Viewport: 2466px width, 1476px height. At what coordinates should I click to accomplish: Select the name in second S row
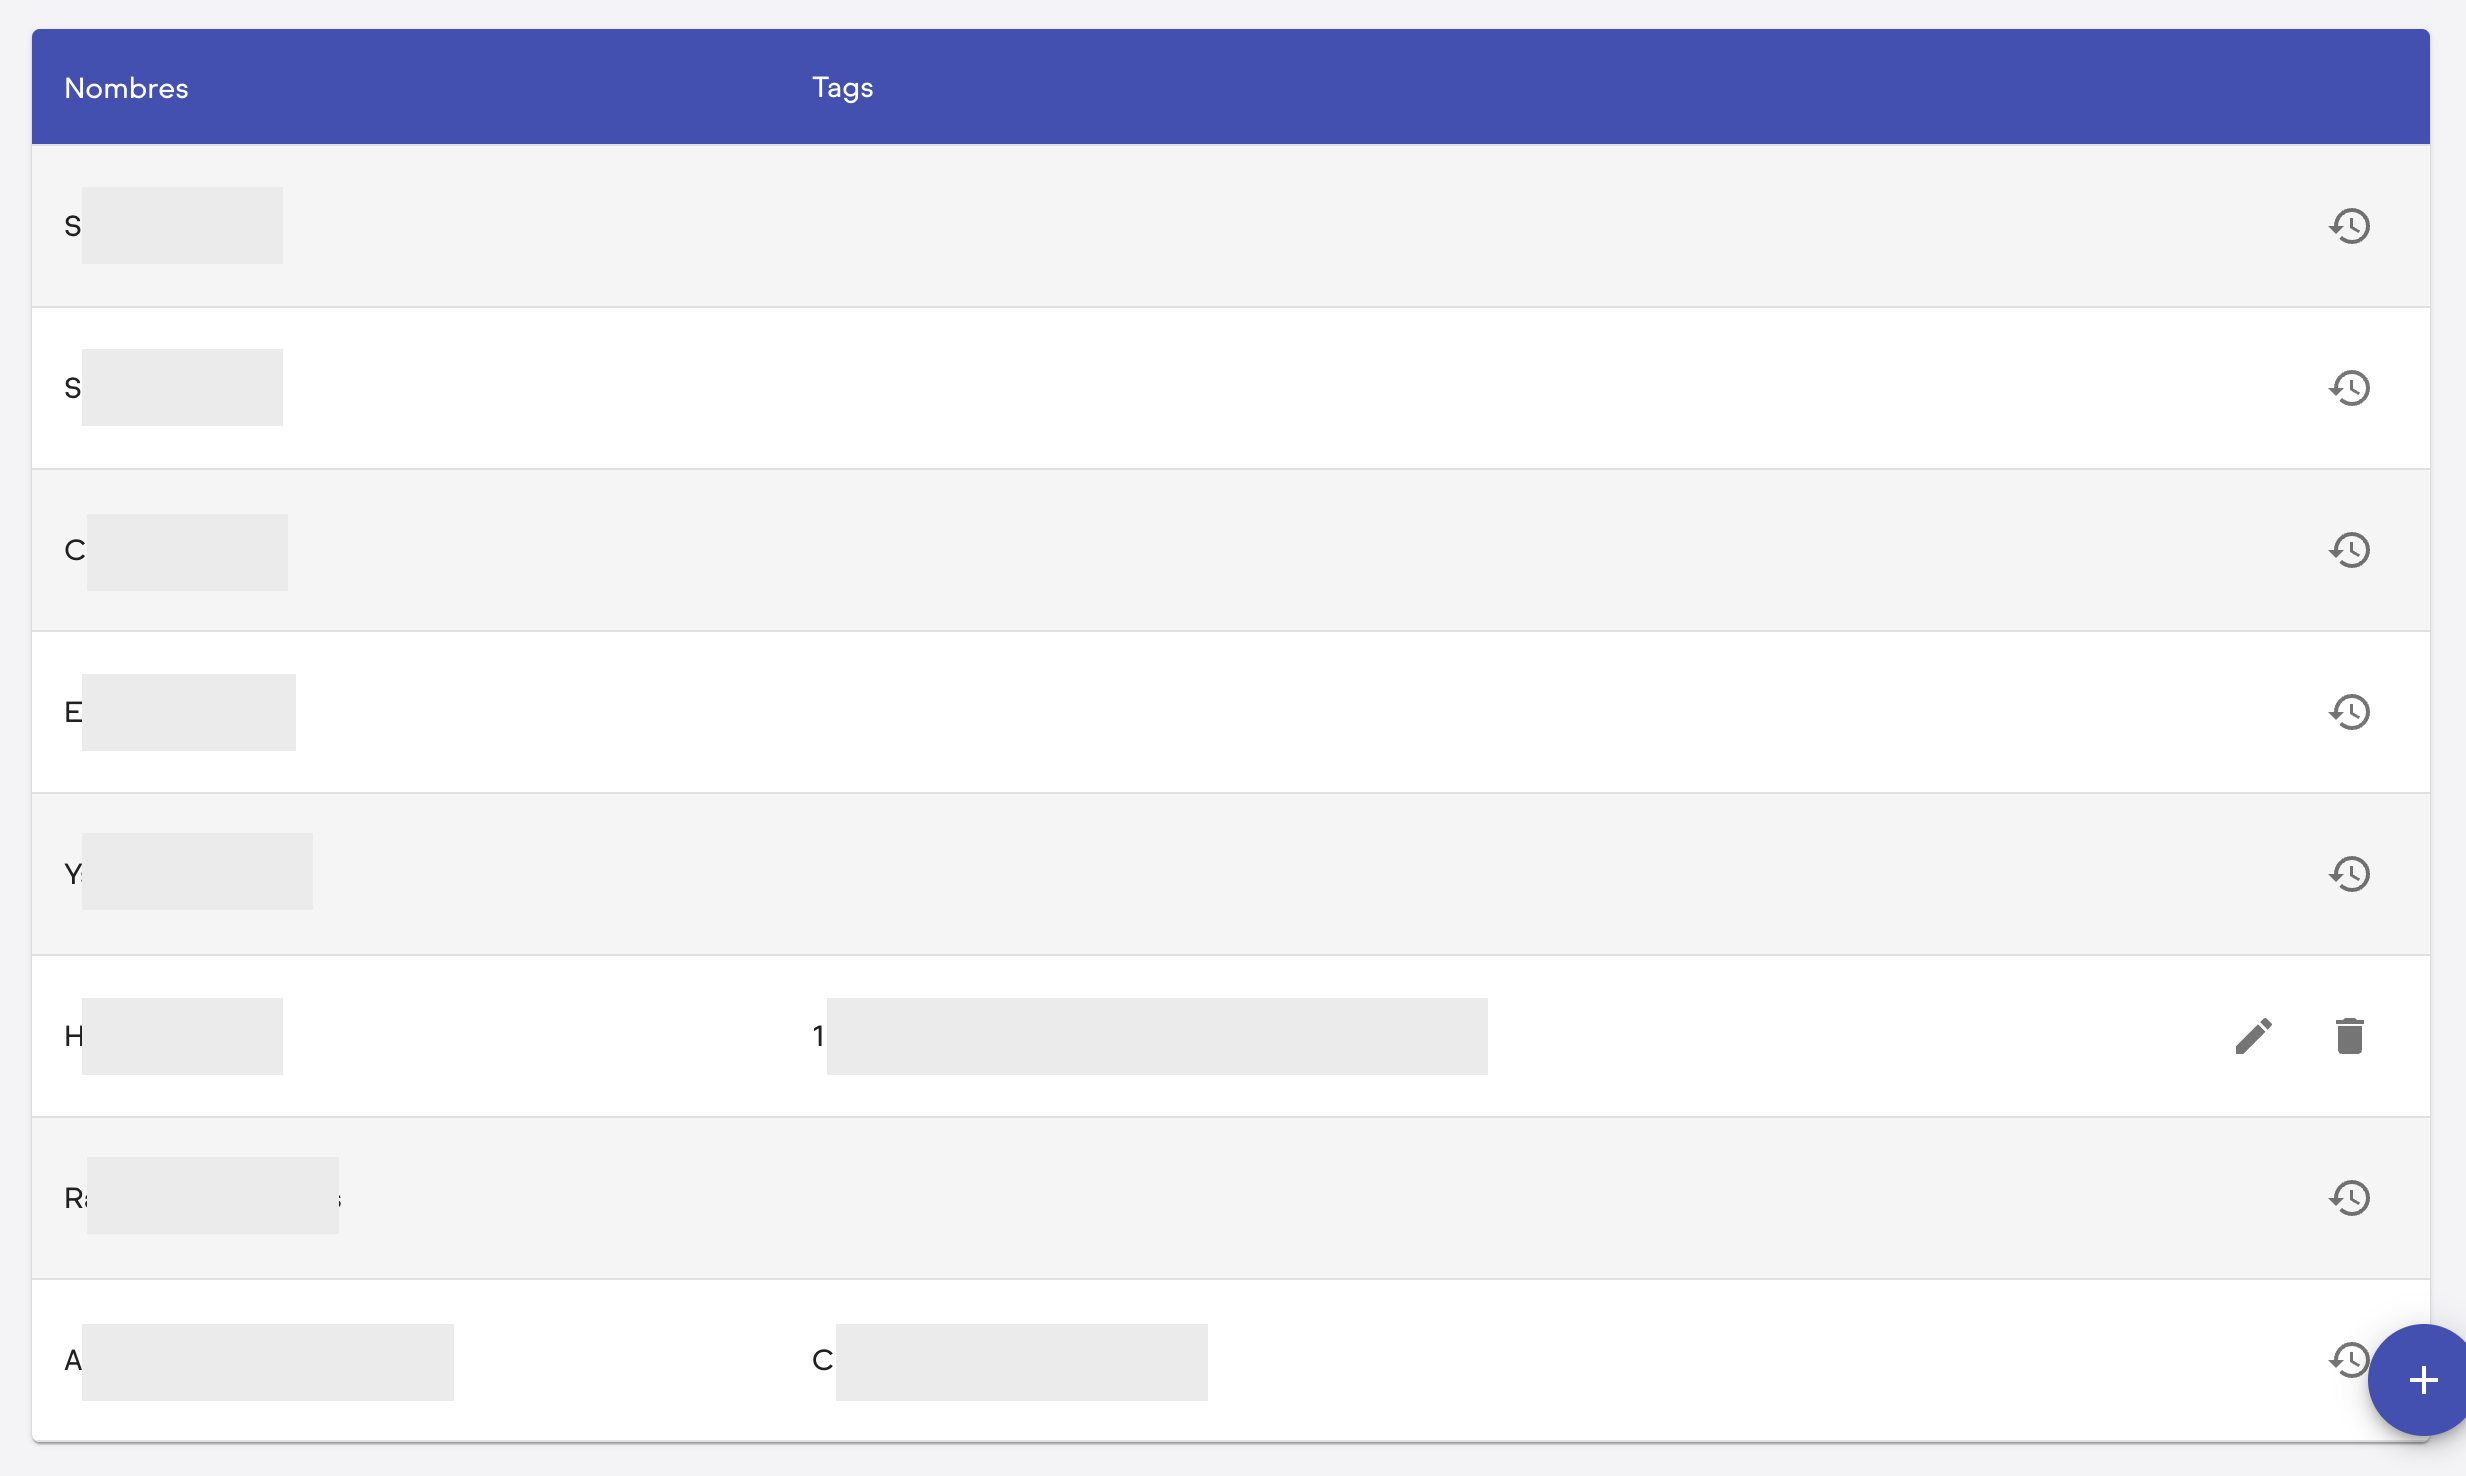point(172,388)
